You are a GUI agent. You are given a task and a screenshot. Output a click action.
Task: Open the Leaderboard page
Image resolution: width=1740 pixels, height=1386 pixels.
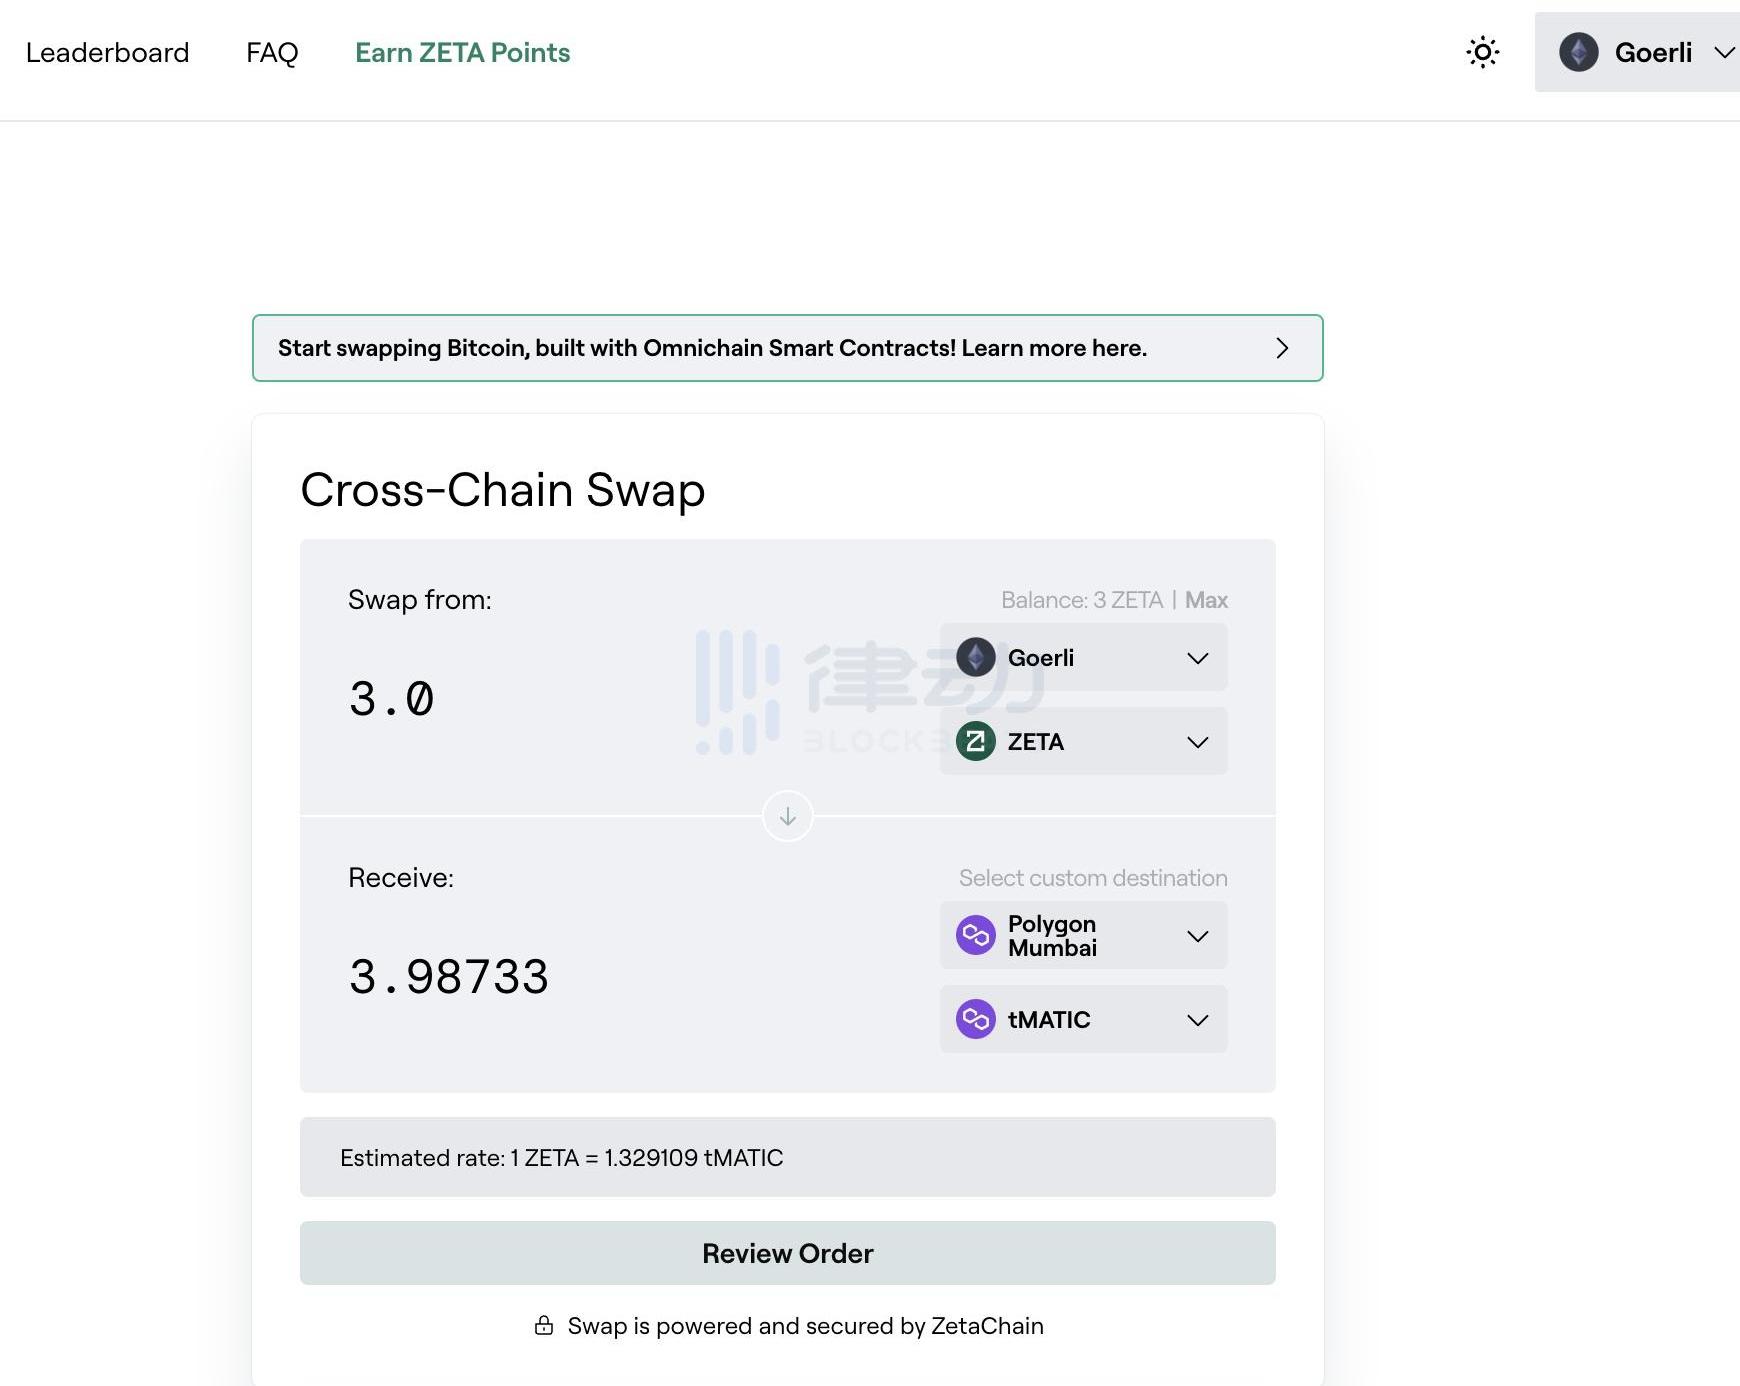107,52
